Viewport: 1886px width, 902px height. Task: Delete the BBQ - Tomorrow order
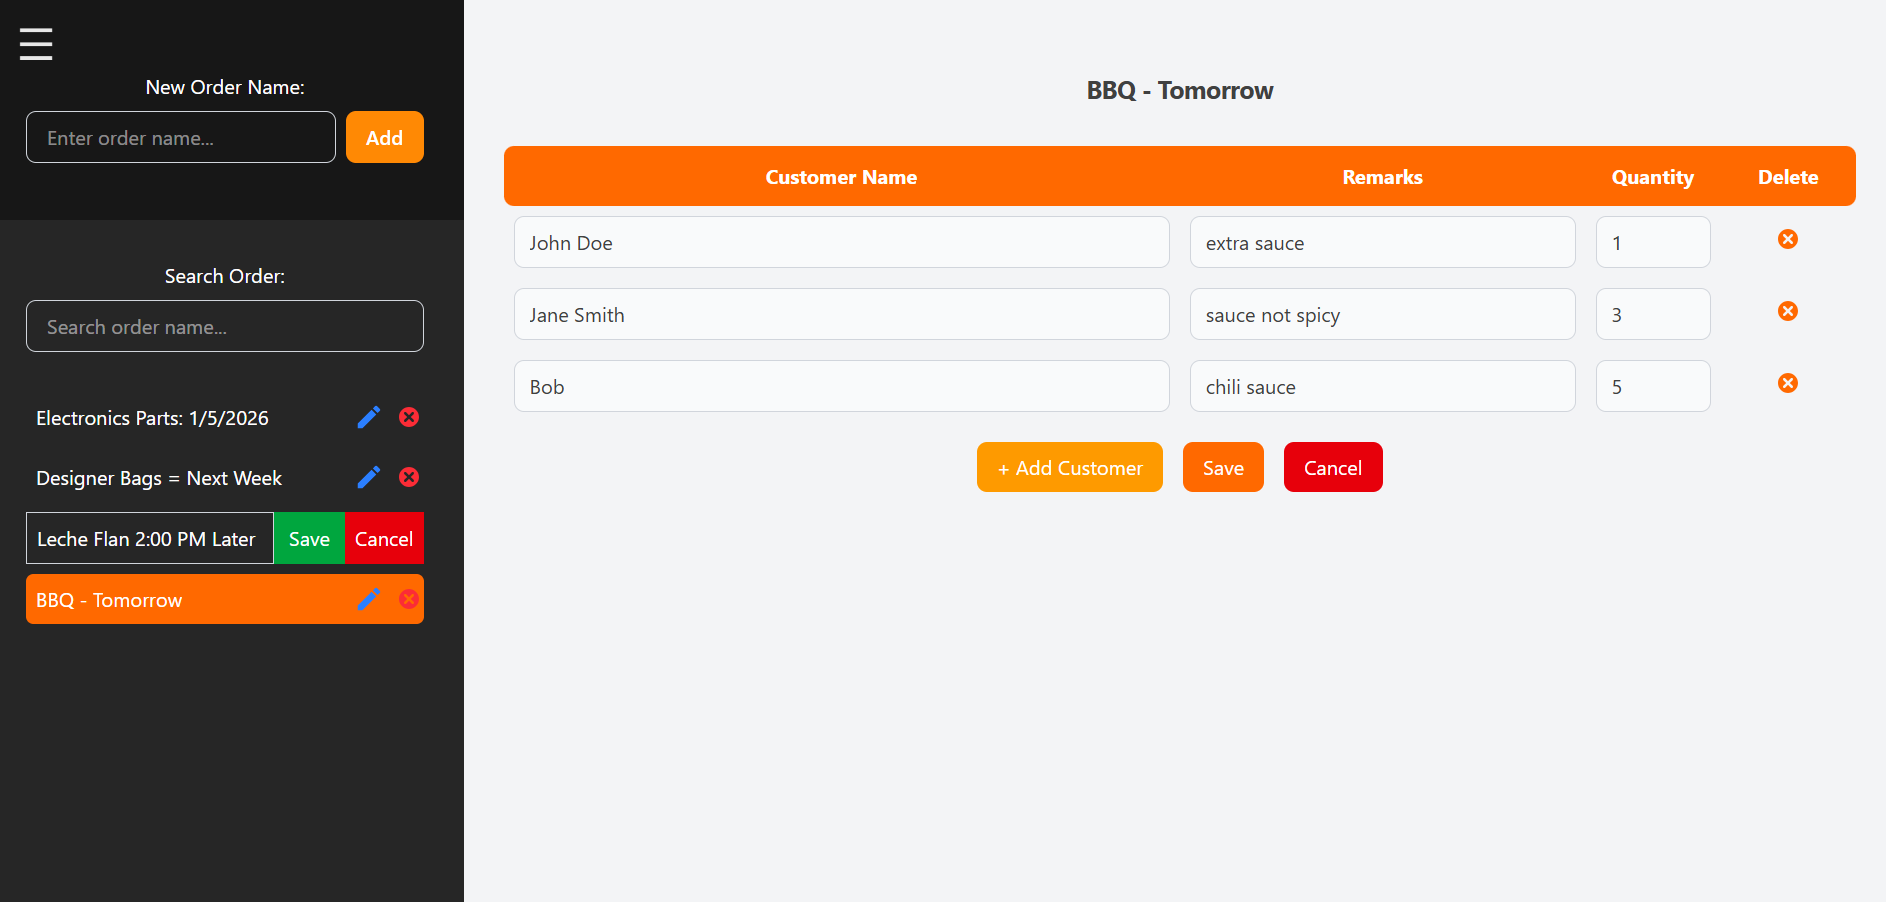(409, 599)
